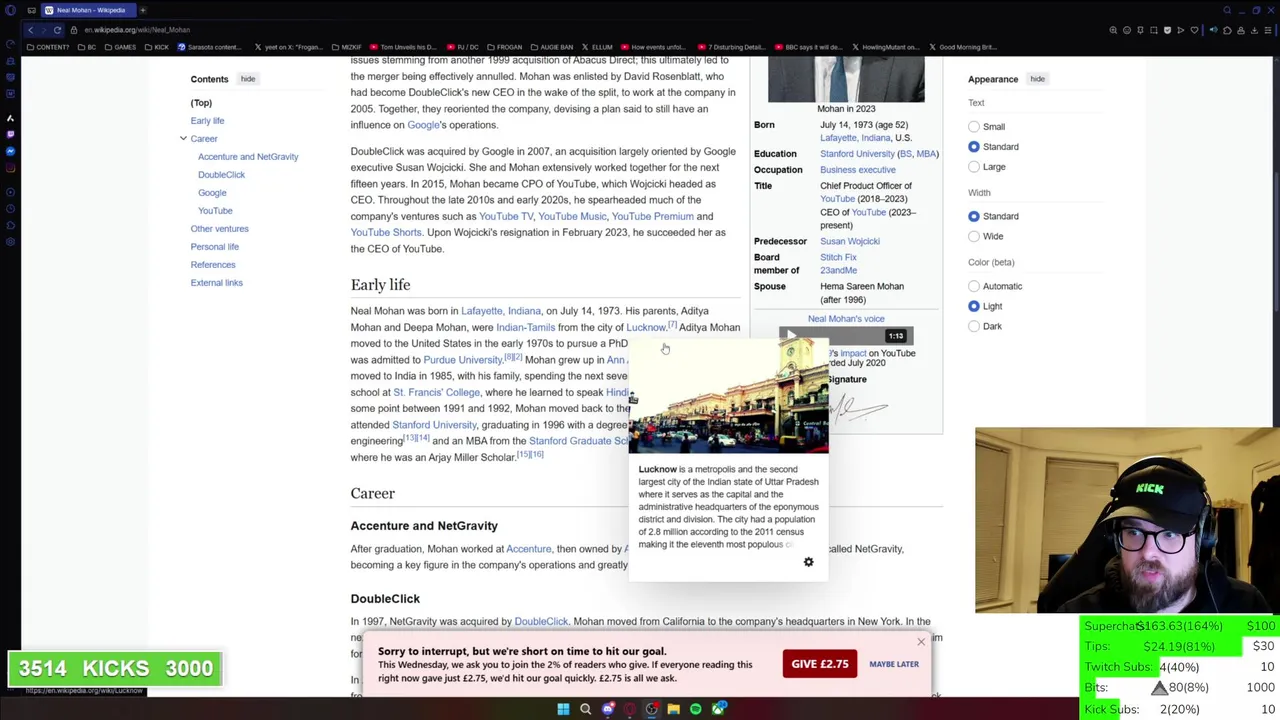Viewport: 1280px width, 720px height.
Task: Open the YouTube Shorts link
Action: pyautogui.click(x=386, y=233)
